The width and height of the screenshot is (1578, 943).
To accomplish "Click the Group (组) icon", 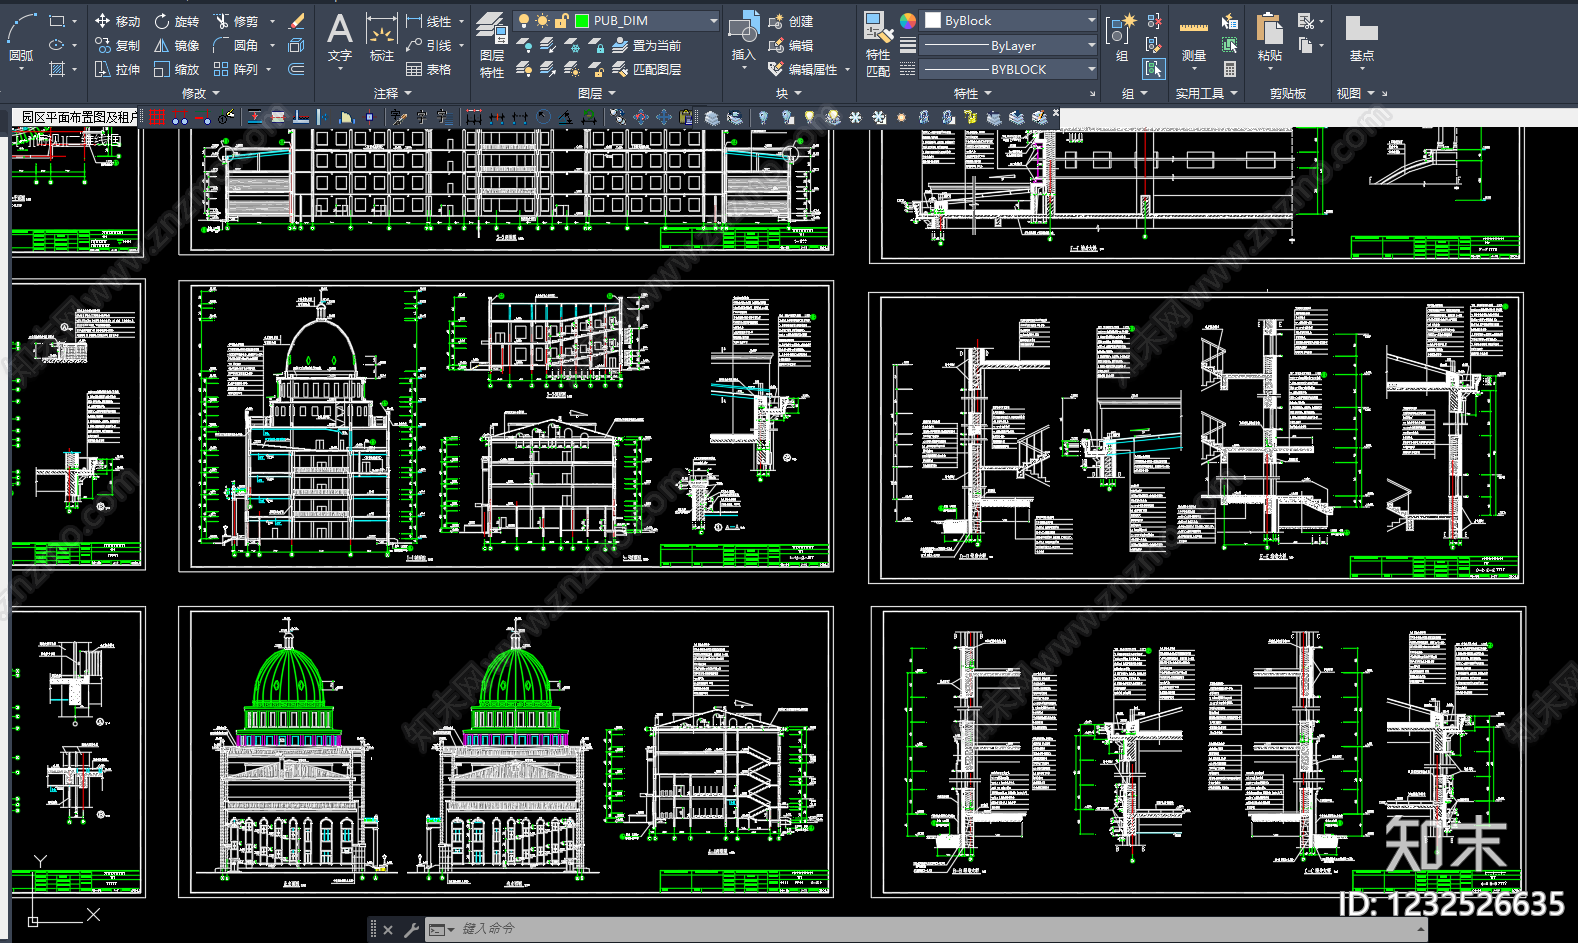I will 1121,38.
